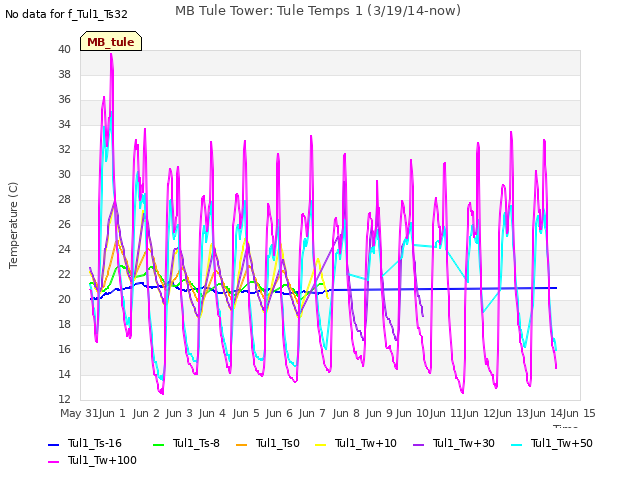Click the chart title MB Tule Tower
The width and height of the screenshot is (640, 480).
tap(318, 11)
